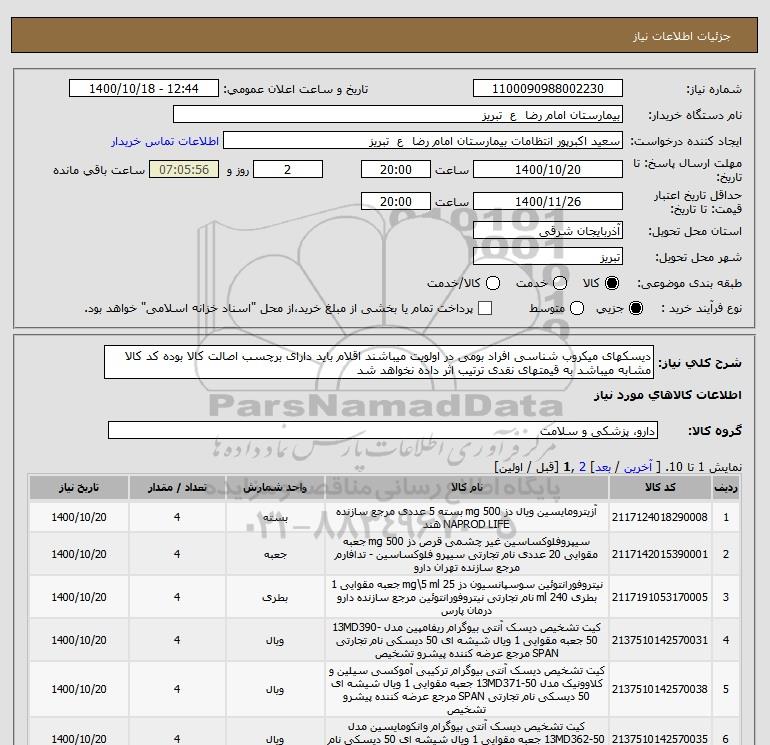Click the کد کالا column header
This screenshot has height=745, width=770.
coord(660,488)
